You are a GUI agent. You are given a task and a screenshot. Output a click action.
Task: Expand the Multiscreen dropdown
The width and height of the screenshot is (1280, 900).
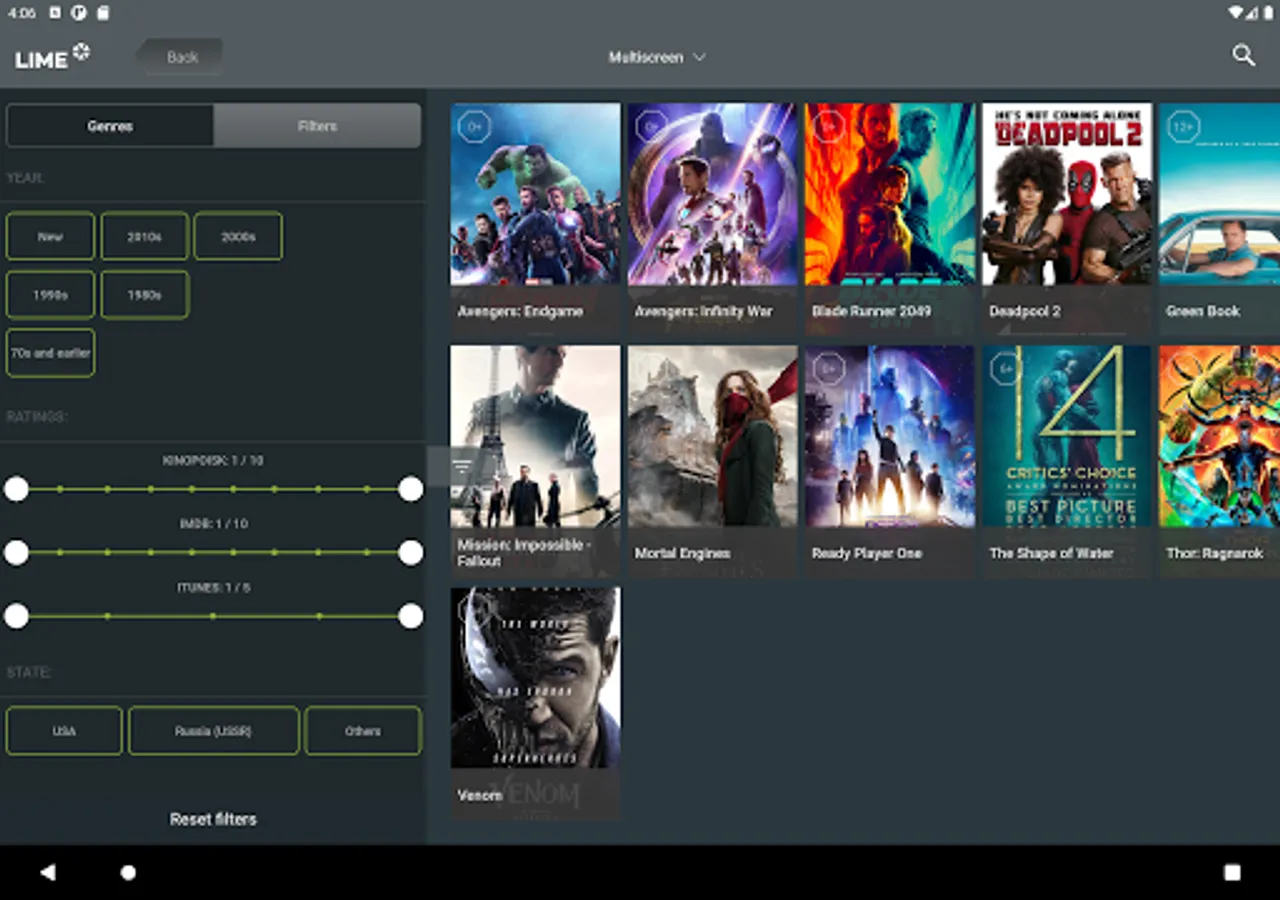point(657,57)
